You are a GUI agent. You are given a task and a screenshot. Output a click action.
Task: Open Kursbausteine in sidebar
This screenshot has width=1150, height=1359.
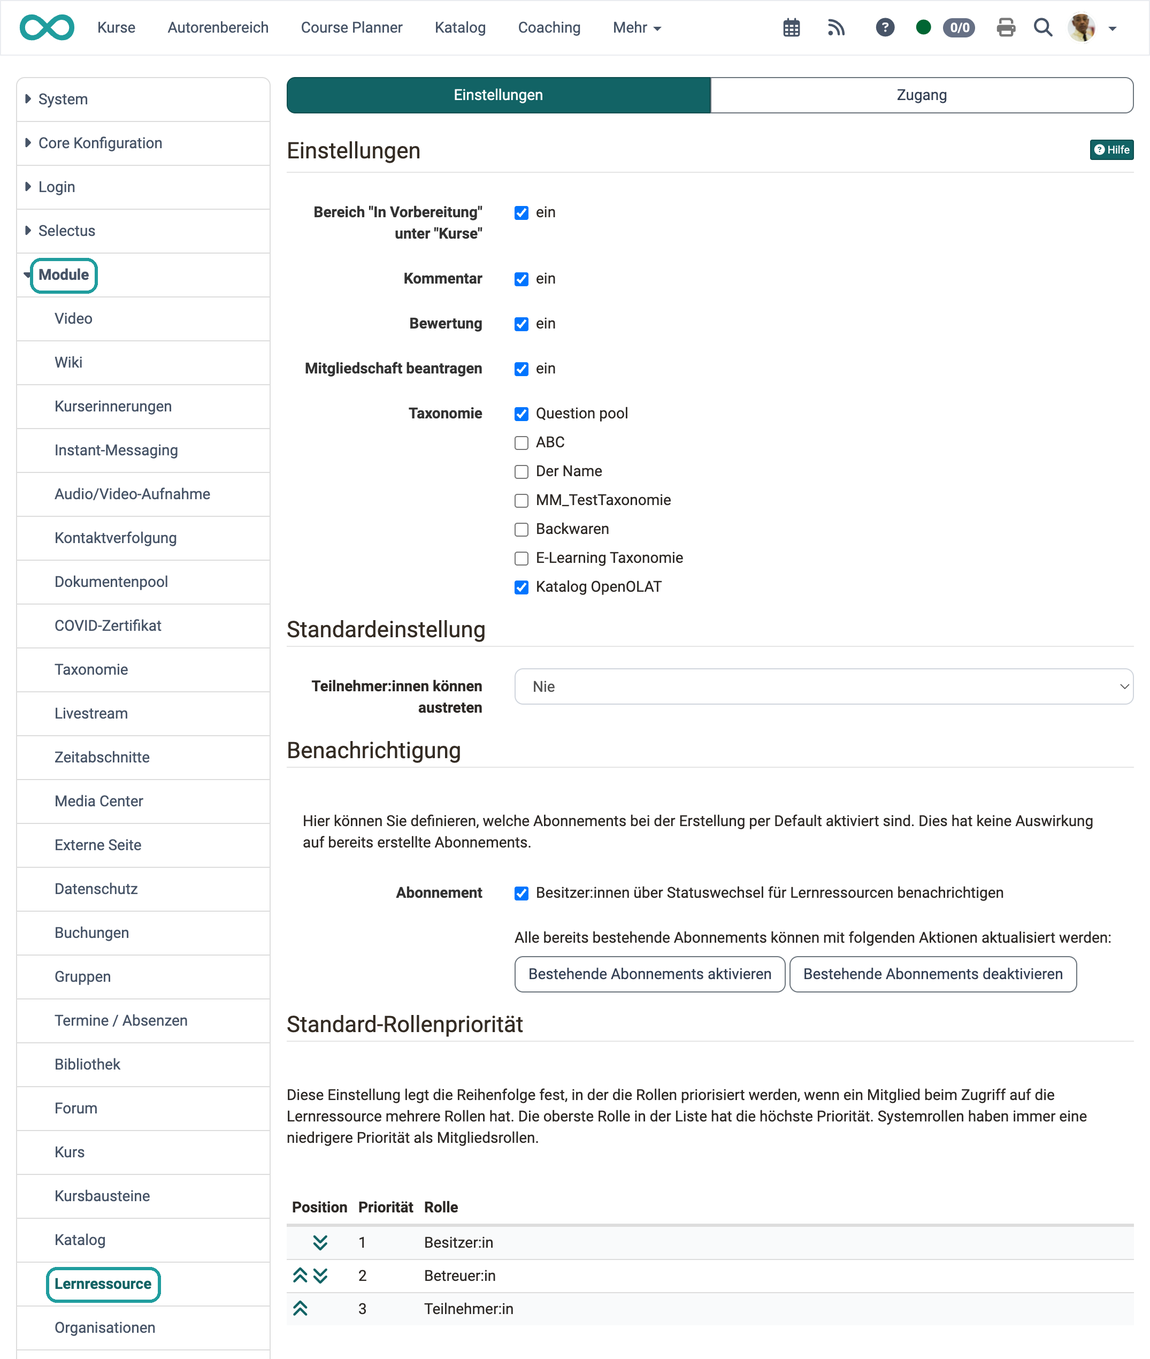pos(143,1197)
